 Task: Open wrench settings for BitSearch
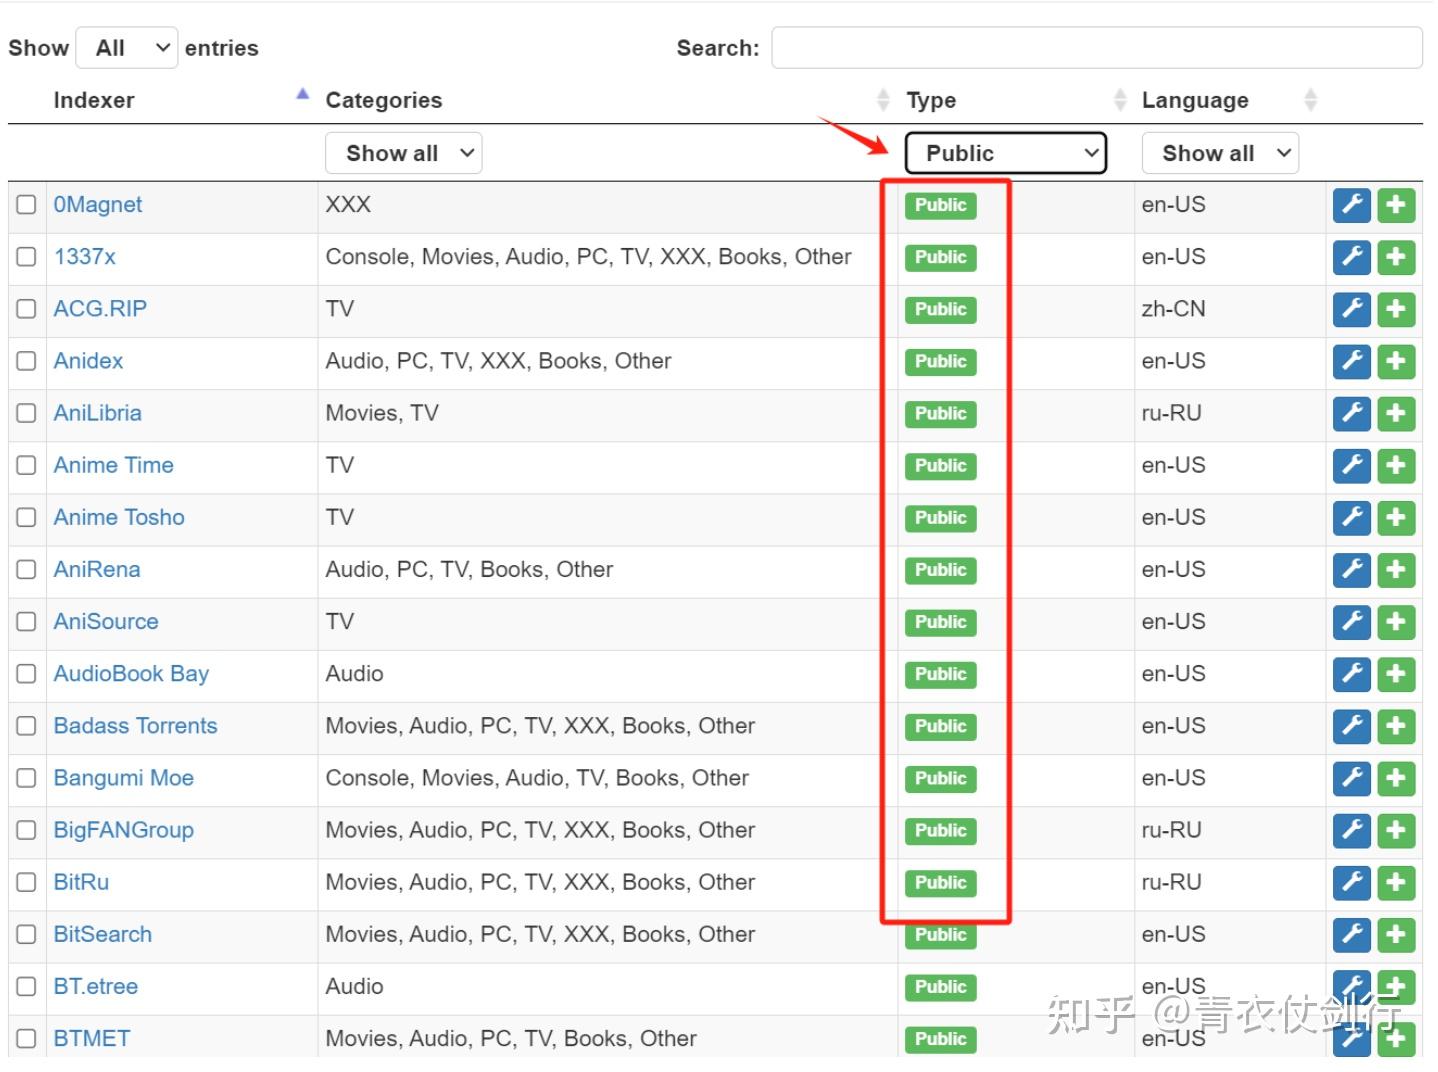(x=1351, y=934)
